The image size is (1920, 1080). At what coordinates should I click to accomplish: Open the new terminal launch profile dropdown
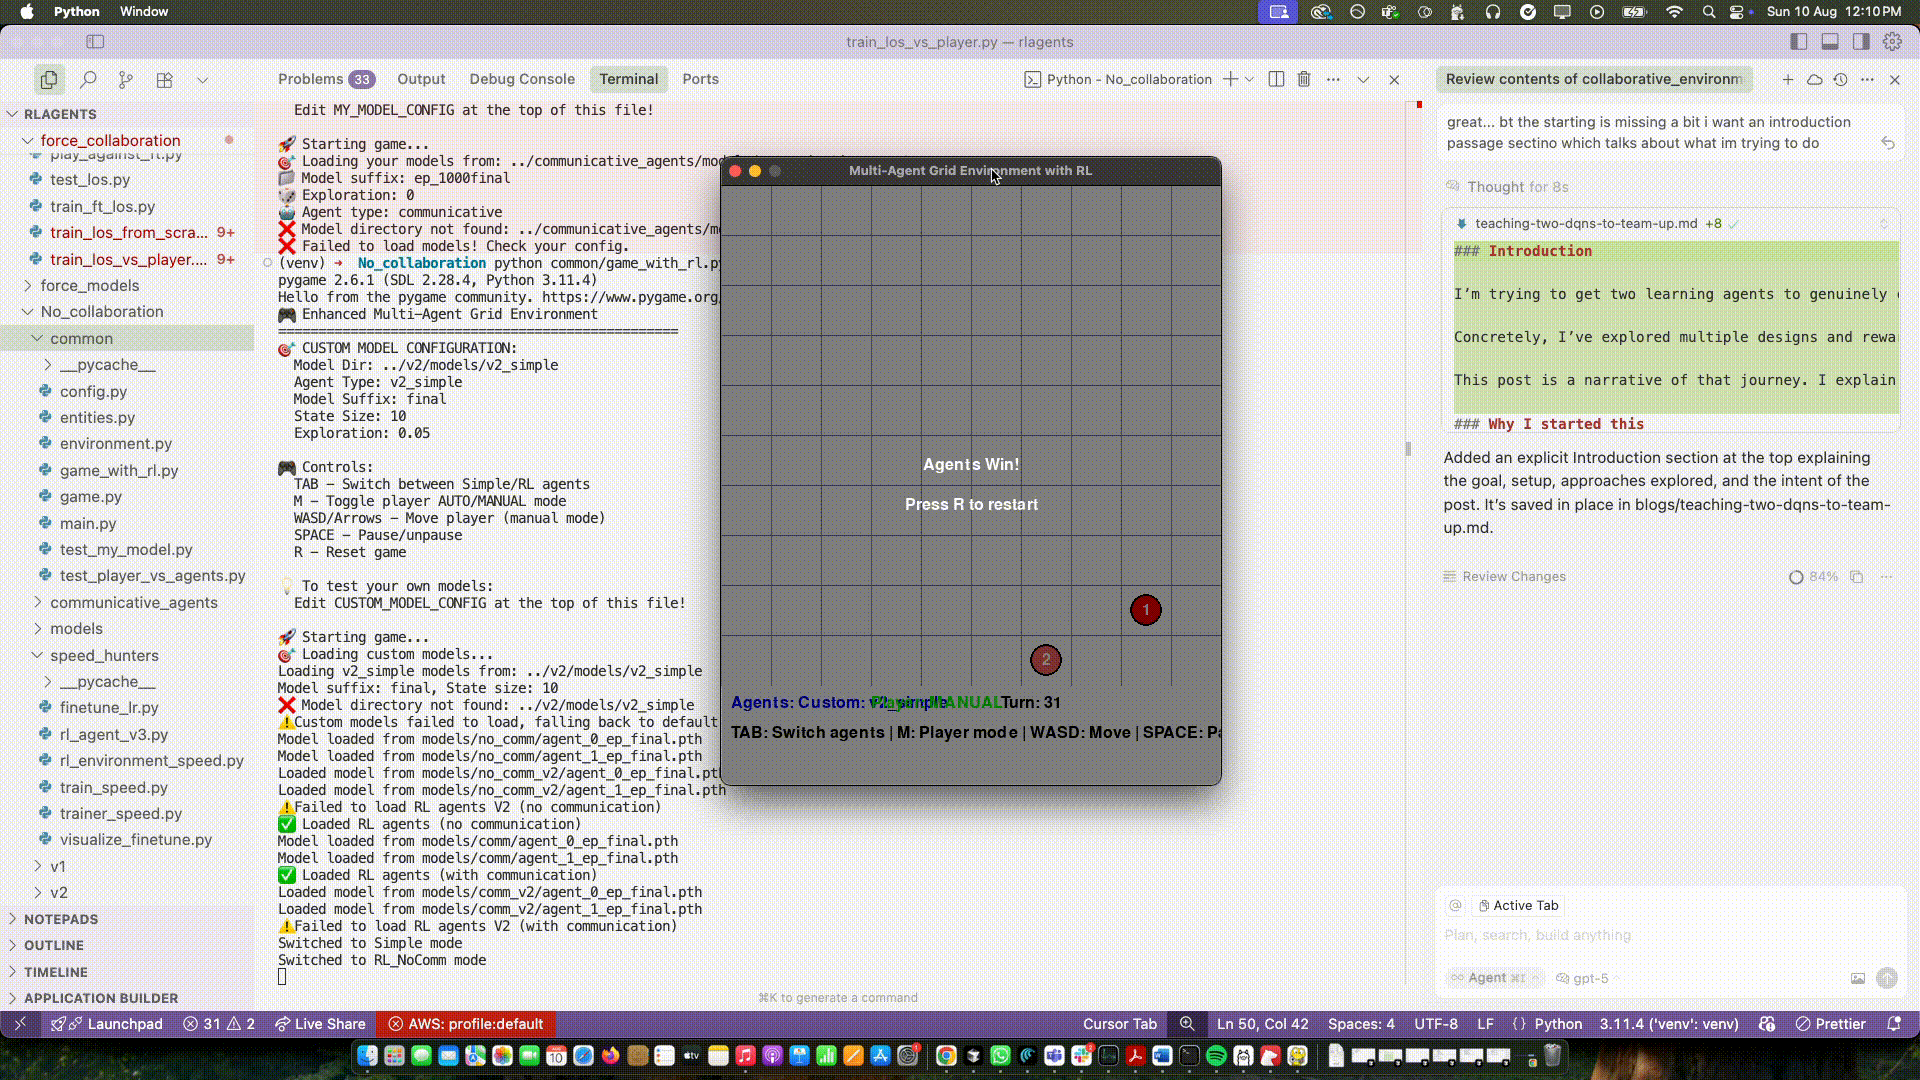pyautogui.click(x=1249, y=79)
